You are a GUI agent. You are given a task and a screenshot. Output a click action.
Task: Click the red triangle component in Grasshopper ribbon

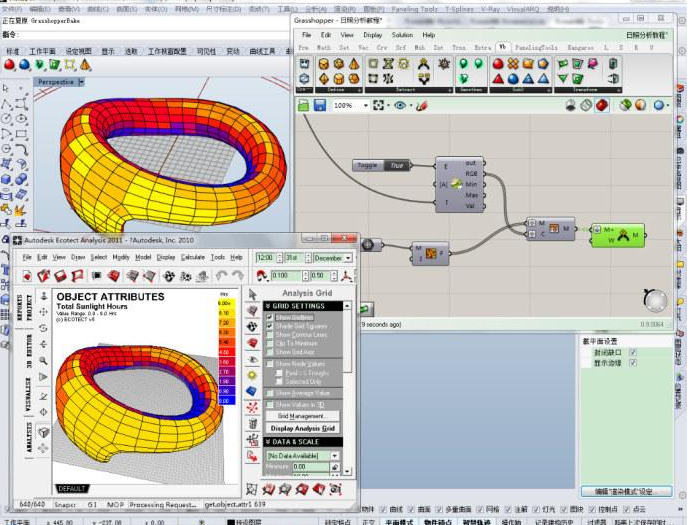pyautogui.click(x=498, y=79)
